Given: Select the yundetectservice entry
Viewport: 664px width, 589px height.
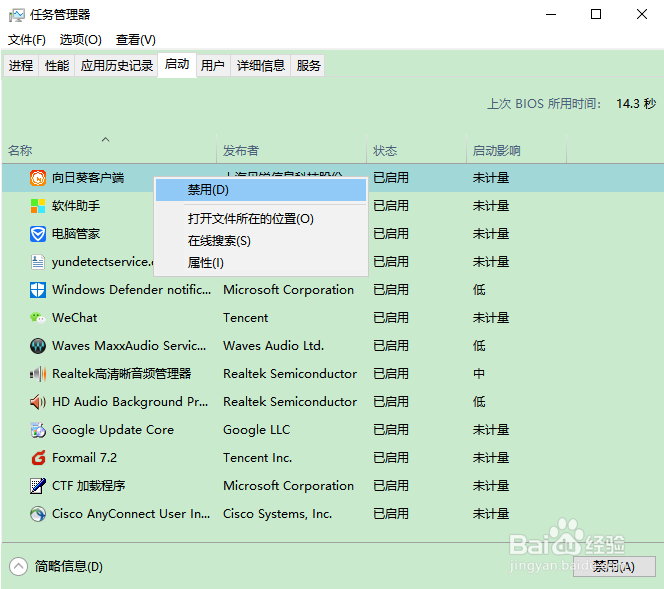Looking at the screenshot, I should [102, 262].
